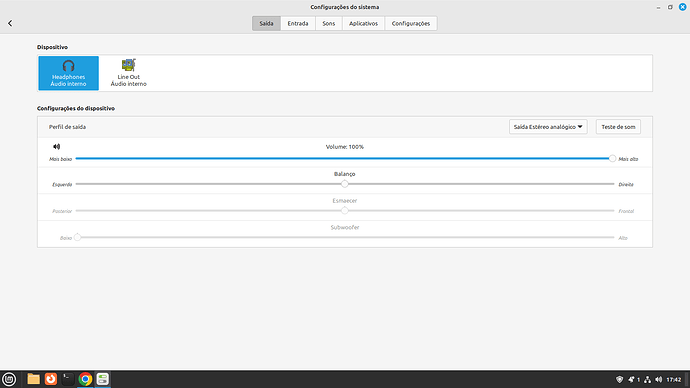Screen dimensions: 690x388
Task: Open the file manager from the panel
Action: pos(33,379)
